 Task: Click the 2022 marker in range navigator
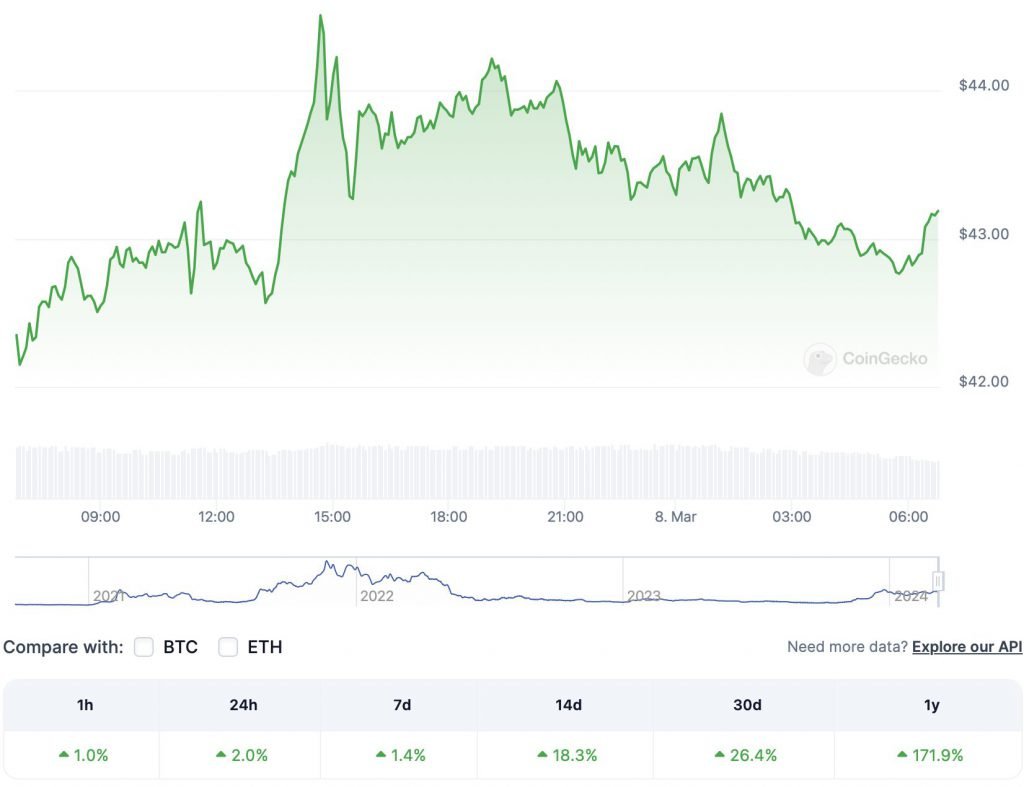point(377,596)
